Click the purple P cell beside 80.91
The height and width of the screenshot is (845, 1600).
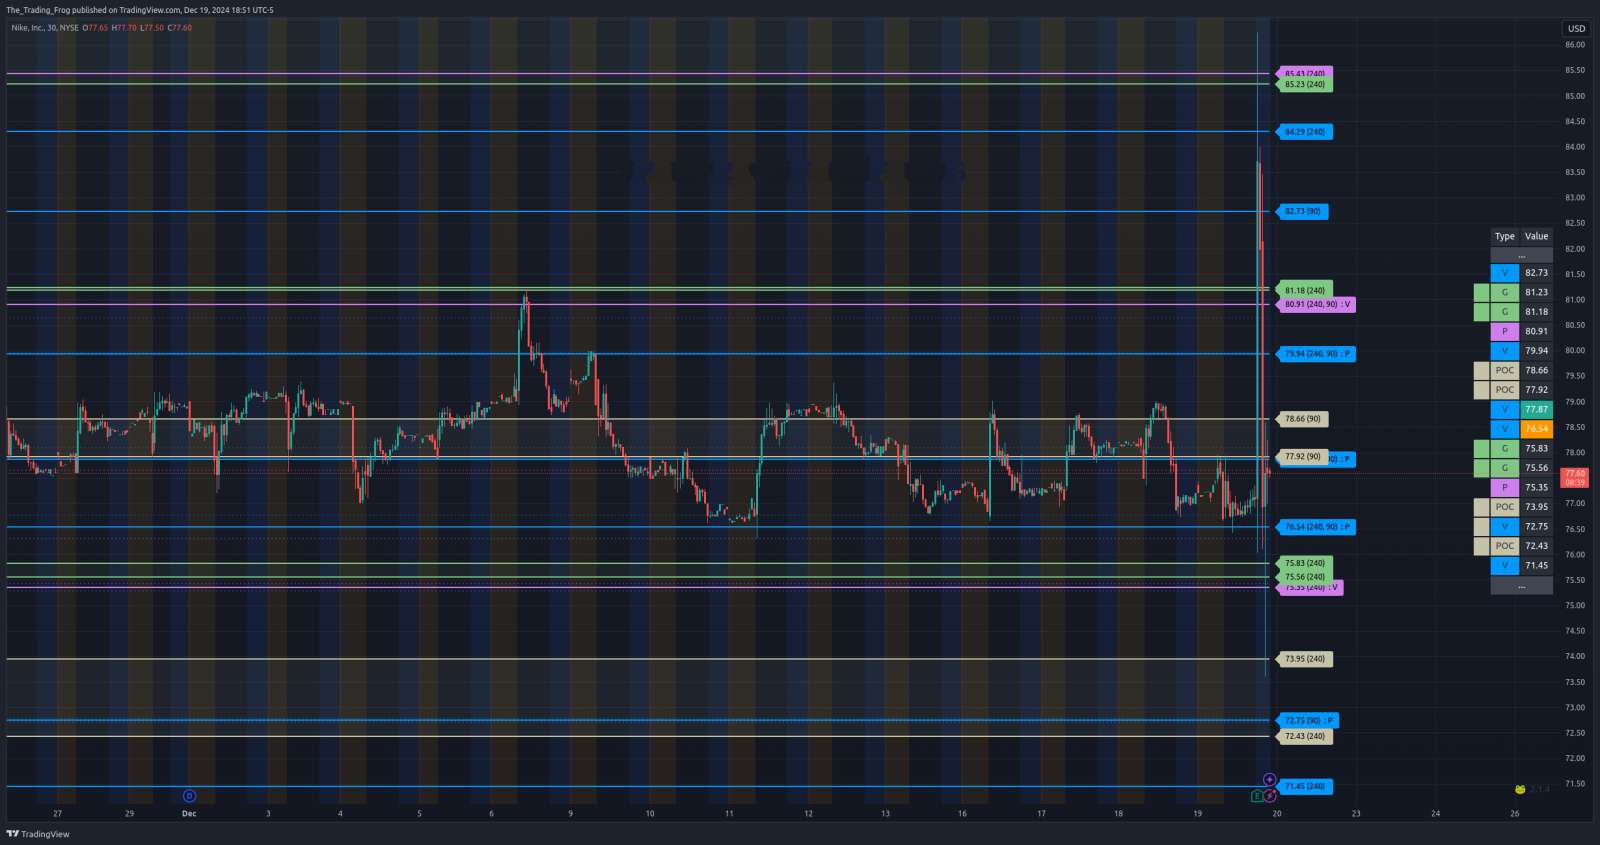(x=1505, y=332)
